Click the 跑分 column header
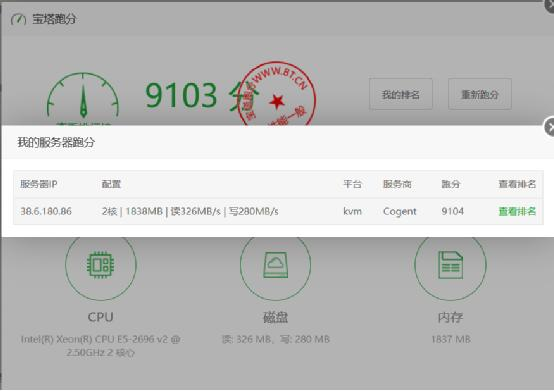The height and width of the screenshot is (391, 554). point(450,184)
